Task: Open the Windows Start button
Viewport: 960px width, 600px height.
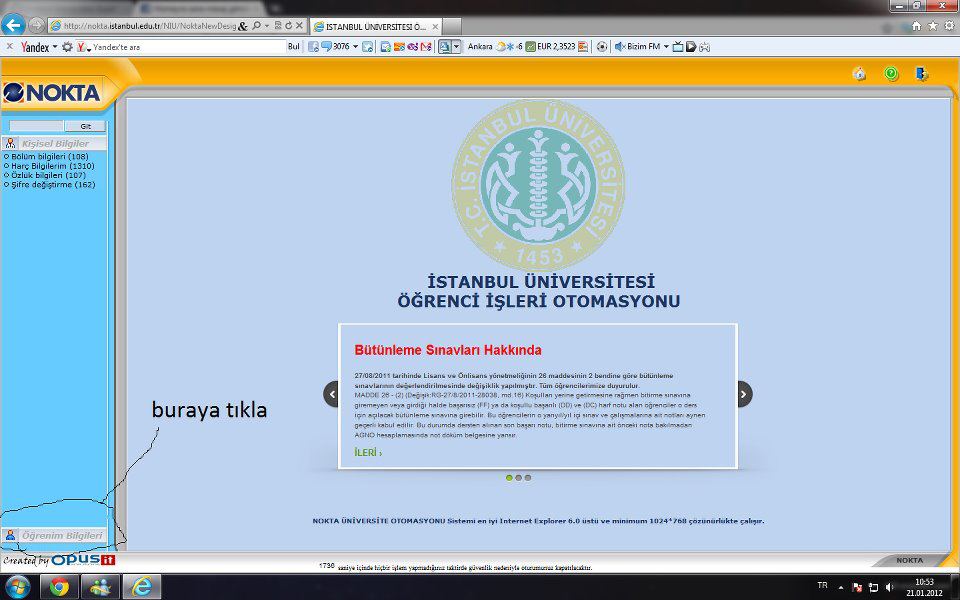Action: (x=17, y=587)
